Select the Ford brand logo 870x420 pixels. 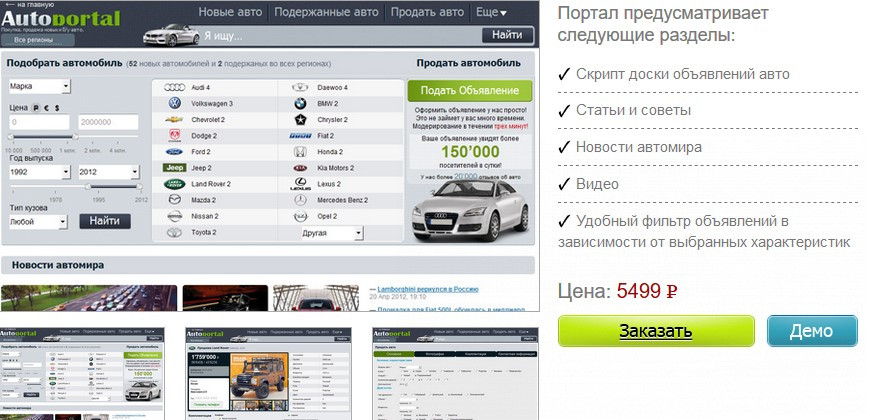(174, 152)
